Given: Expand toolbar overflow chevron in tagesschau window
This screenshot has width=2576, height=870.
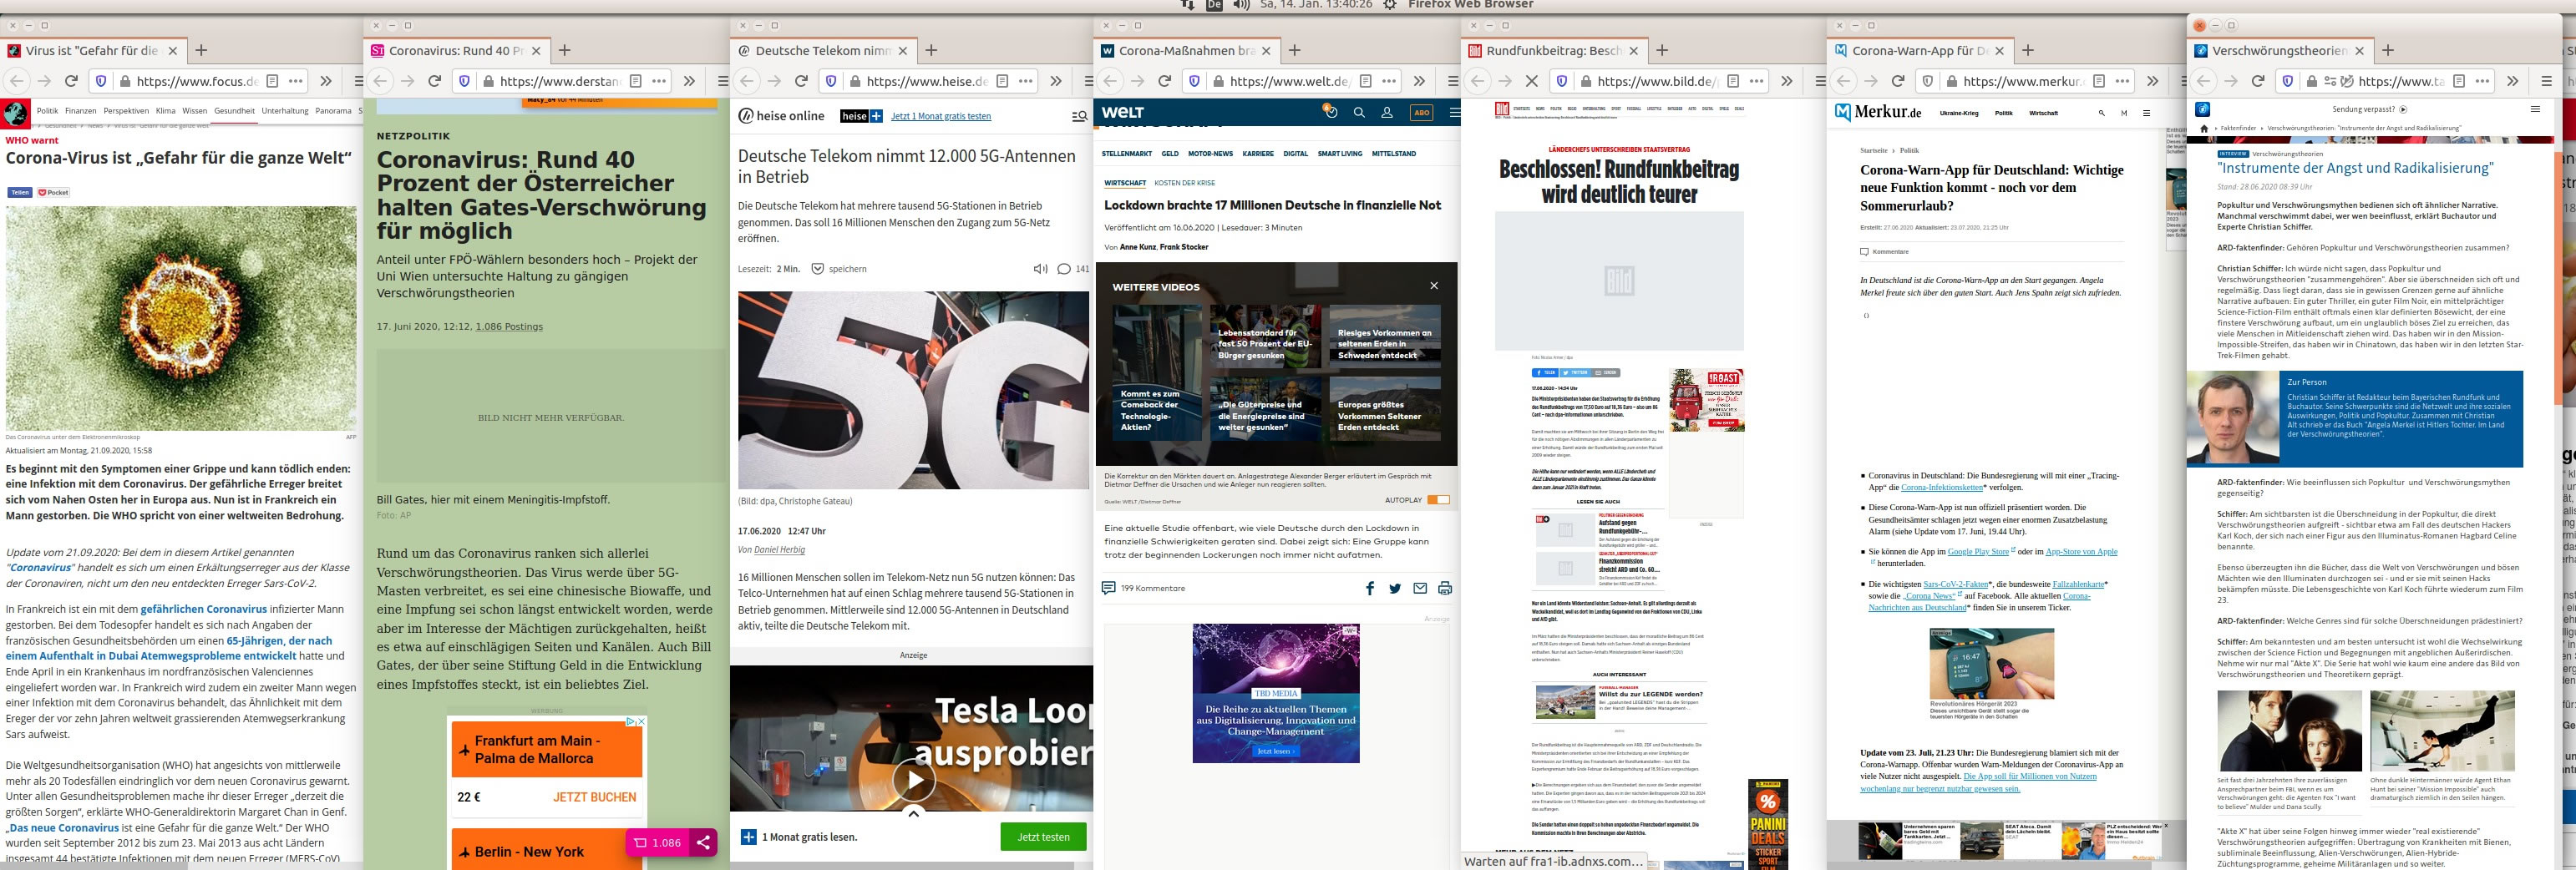Looking at the screenshot, I should (x=2512, y=81).
